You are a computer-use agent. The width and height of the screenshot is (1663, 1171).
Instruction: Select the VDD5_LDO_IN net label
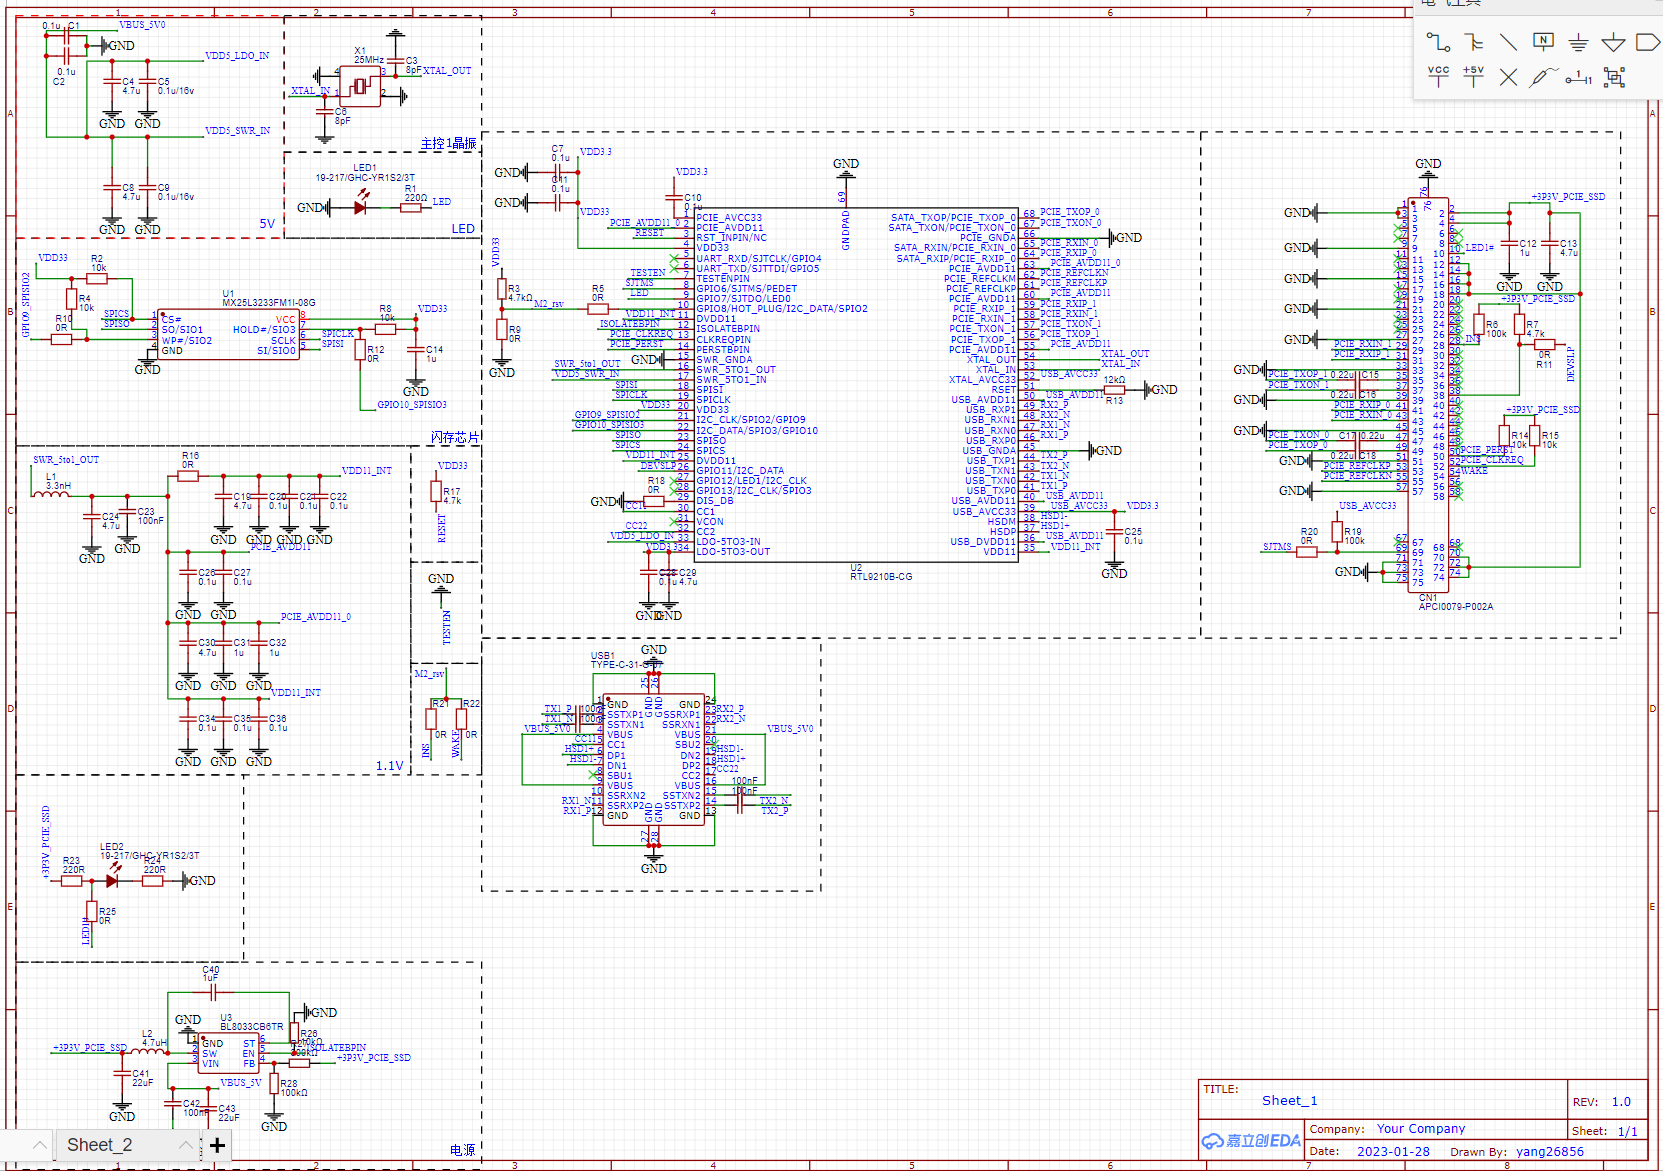[x=237, y=56]
